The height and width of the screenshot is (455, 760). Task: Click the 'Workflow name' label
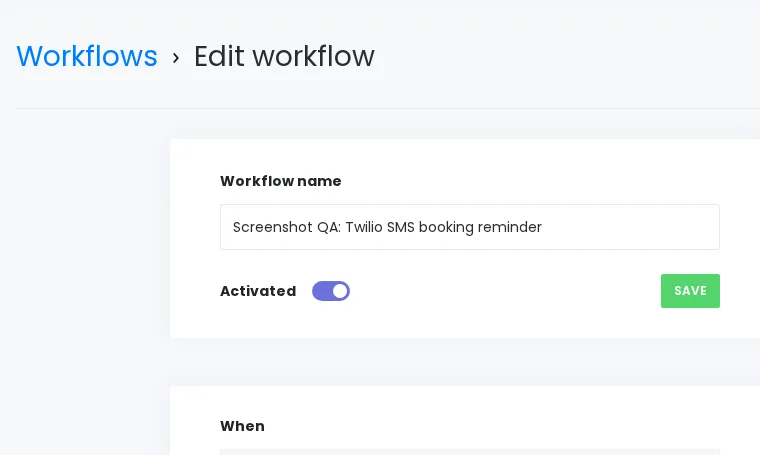coord(281,181)
